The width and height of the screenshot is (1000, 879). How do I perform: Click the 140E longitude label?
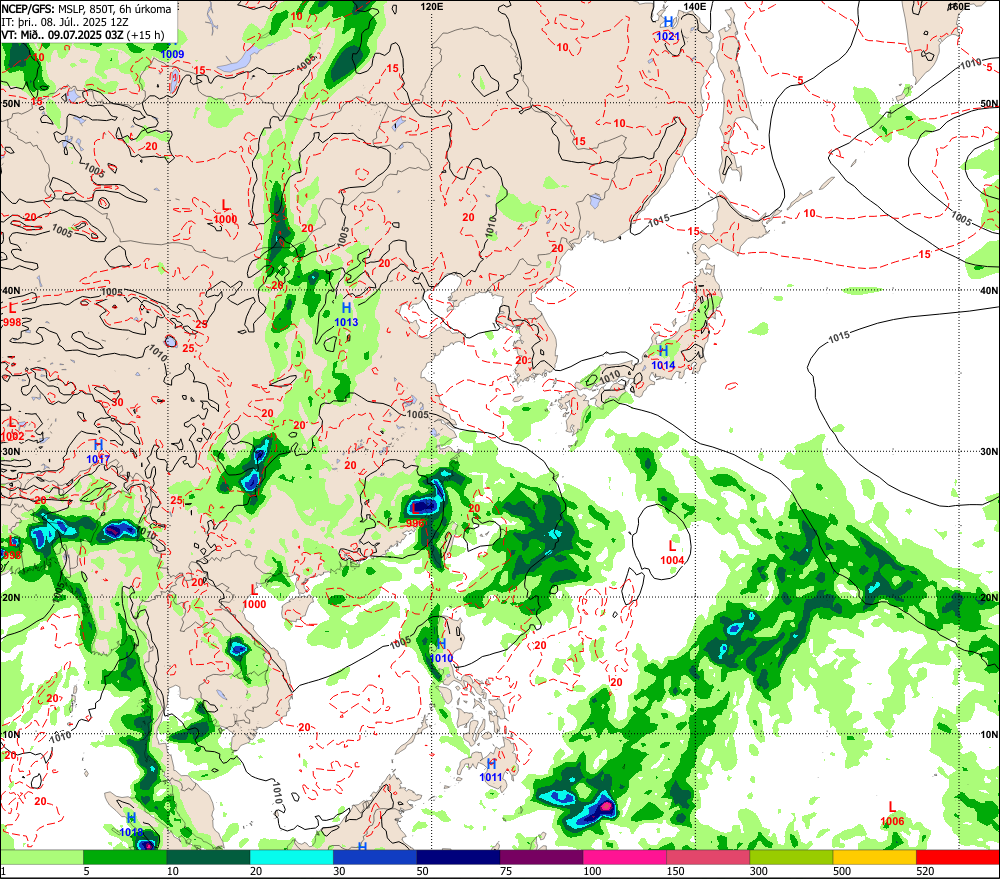[x=695, y=6]
